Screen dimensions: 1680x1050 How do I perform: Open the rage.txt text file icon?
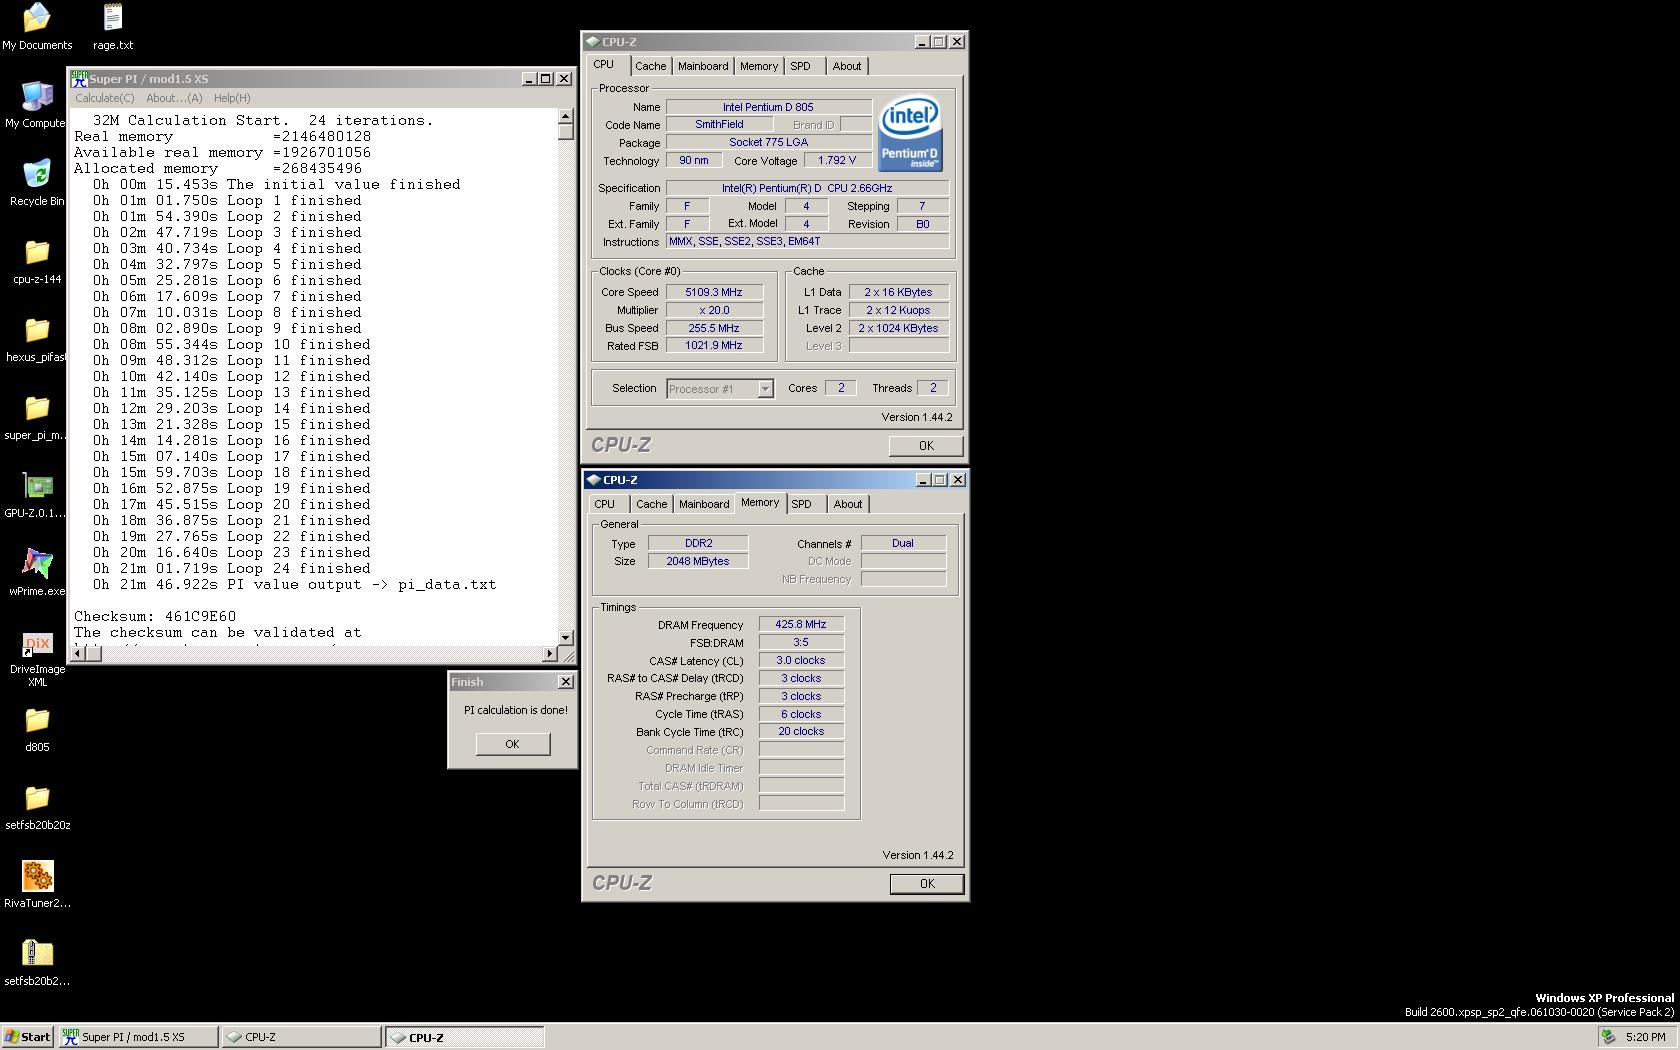[113, 27]
